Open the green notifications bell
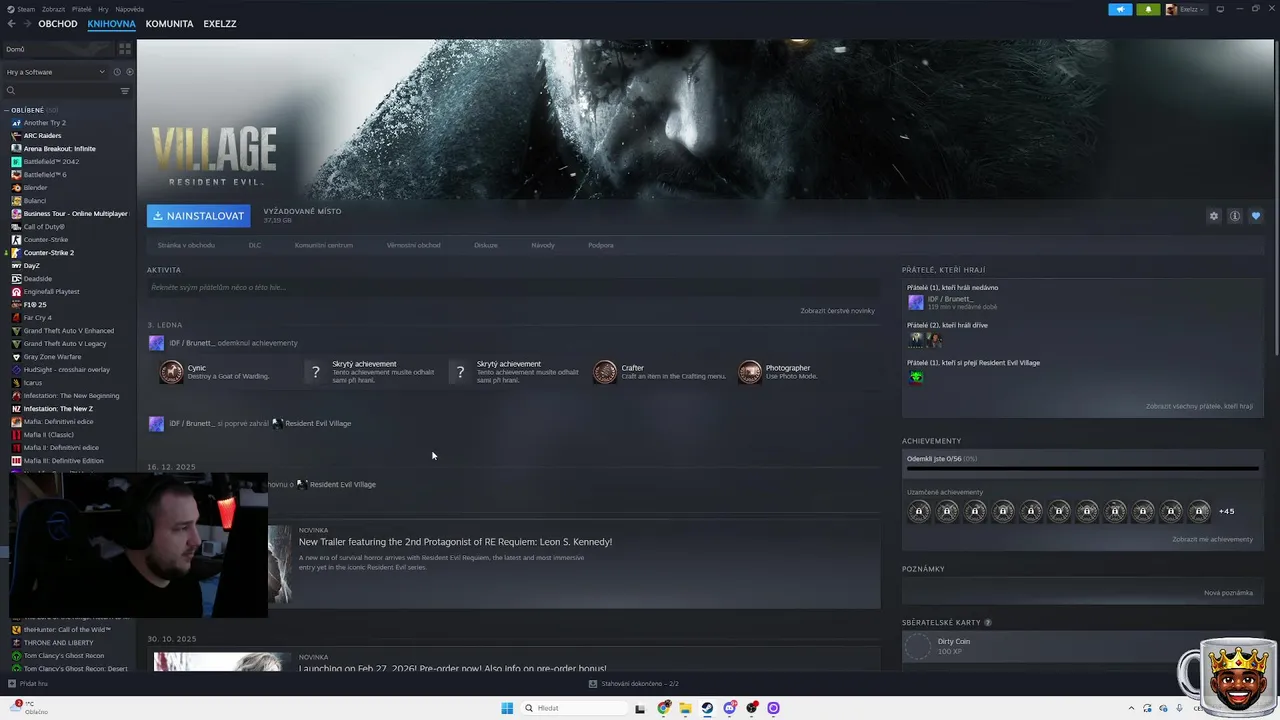This screenshot has height=720, width=1280. pyautogui.click(x=1148, y=9)
